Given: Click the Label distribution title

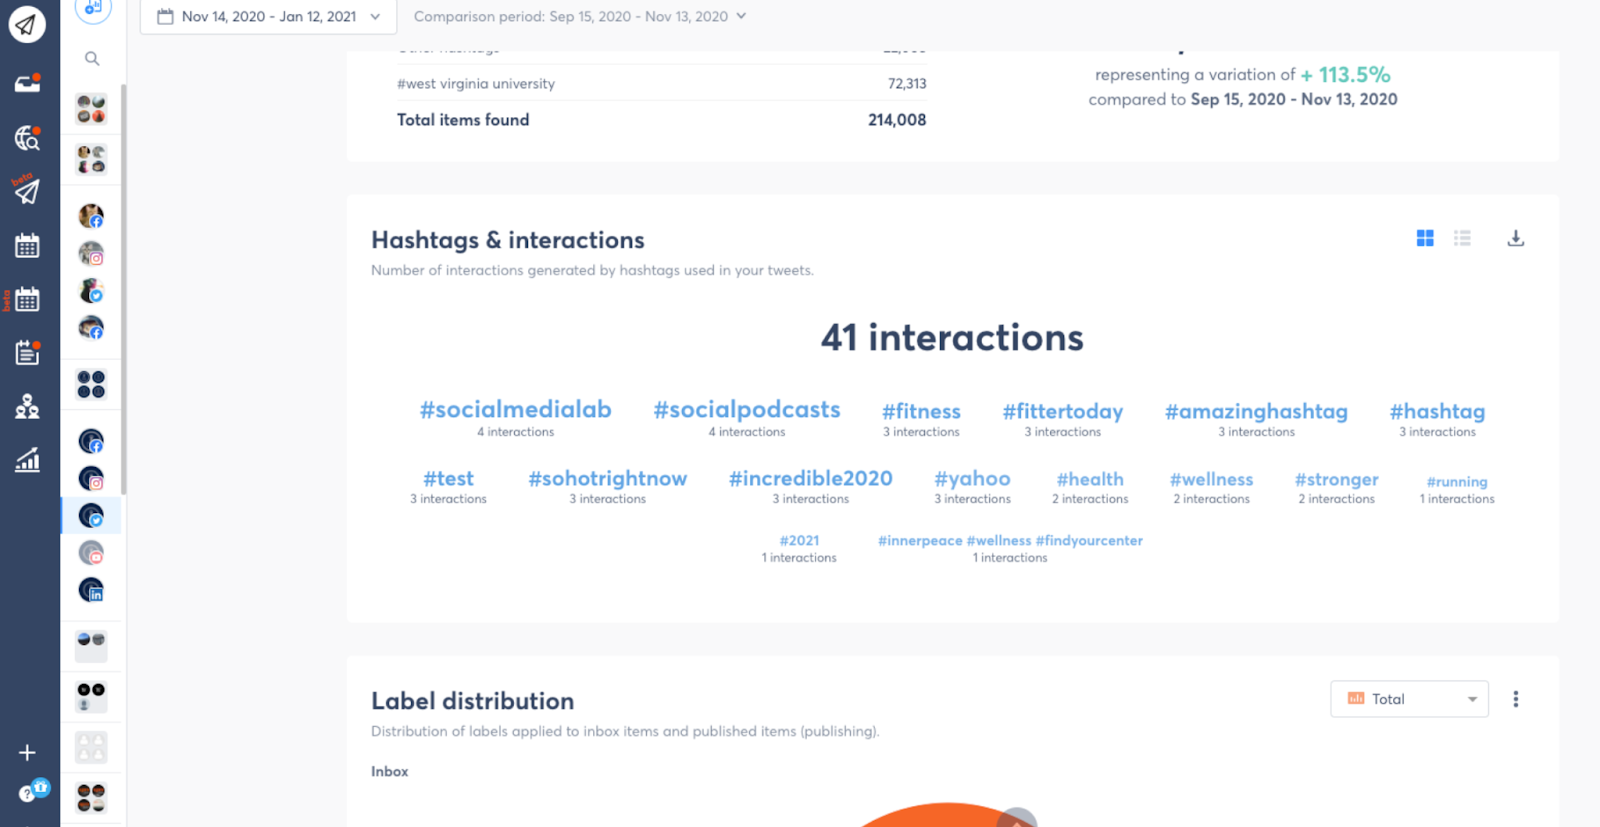Looking at the screenshot, I should (472, 701).
